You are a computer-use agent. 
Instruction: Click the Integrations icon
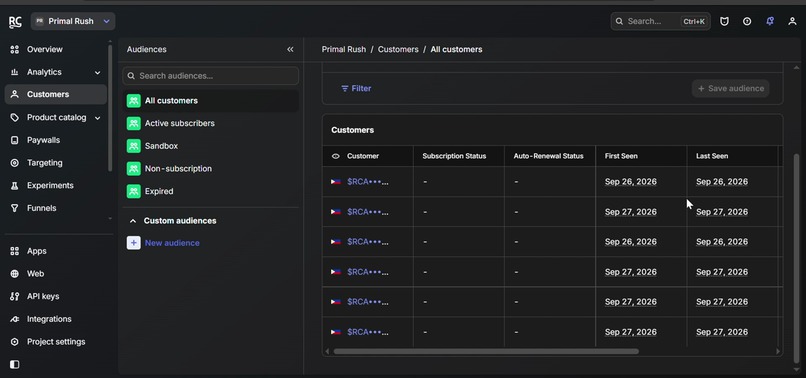tap(14, 319)
